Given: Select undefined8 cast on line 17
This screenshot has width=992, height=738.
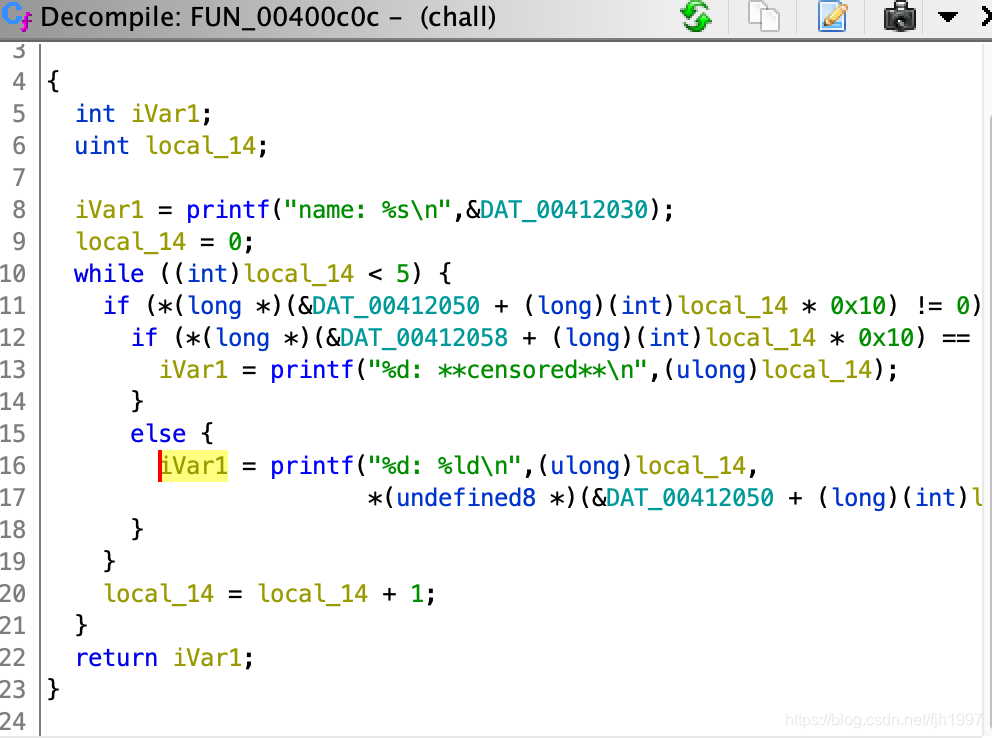Looking at the screenshot, I should click(466, 498).
